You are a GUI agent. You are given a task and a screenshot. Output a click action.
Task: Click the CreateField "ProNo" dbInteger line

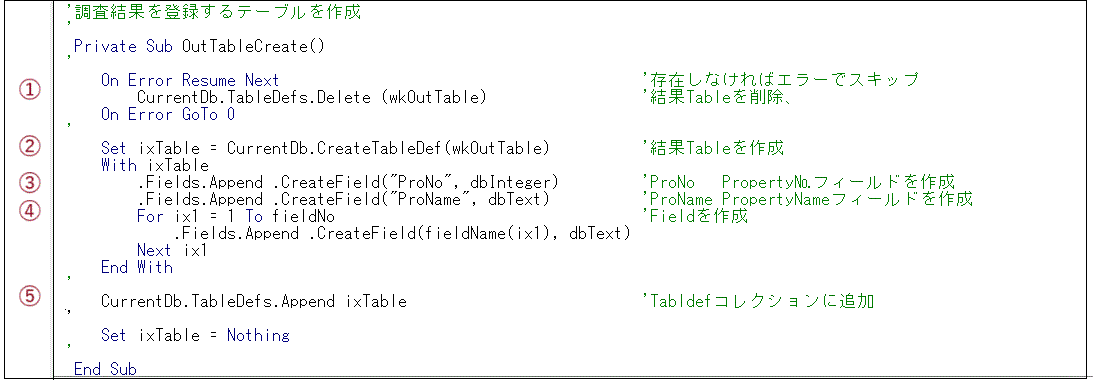pos(348,183)
